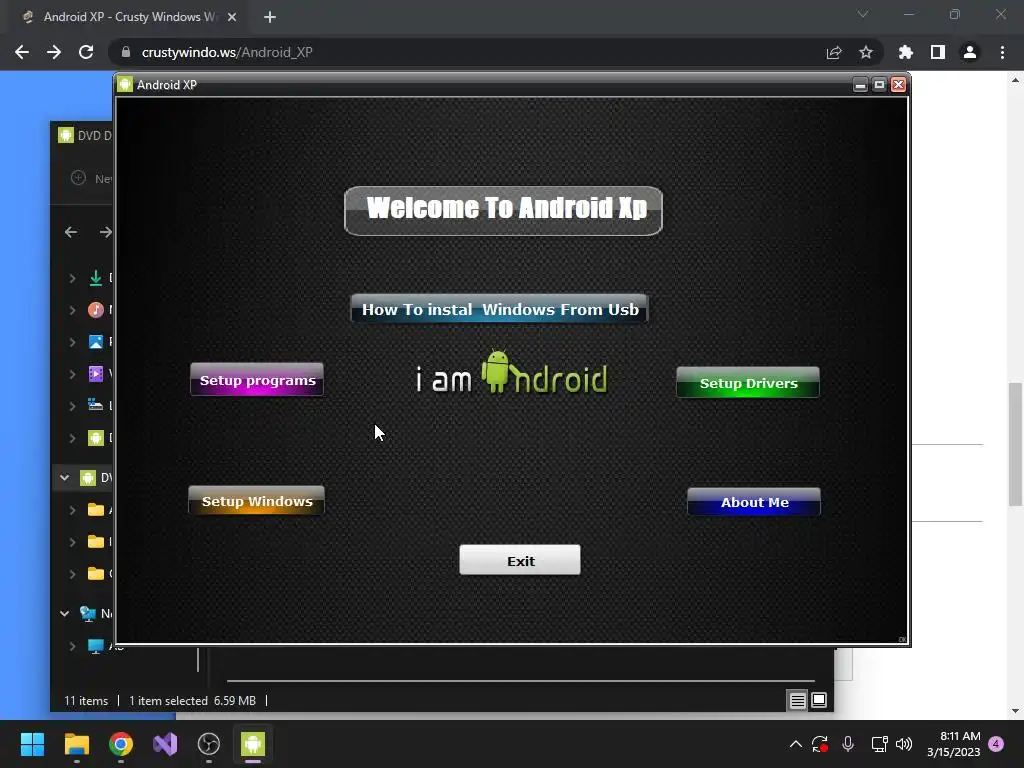Select Downloads icon in Explorer sidebar
This screenshot has height=768, width=1024.
point(95,278)
